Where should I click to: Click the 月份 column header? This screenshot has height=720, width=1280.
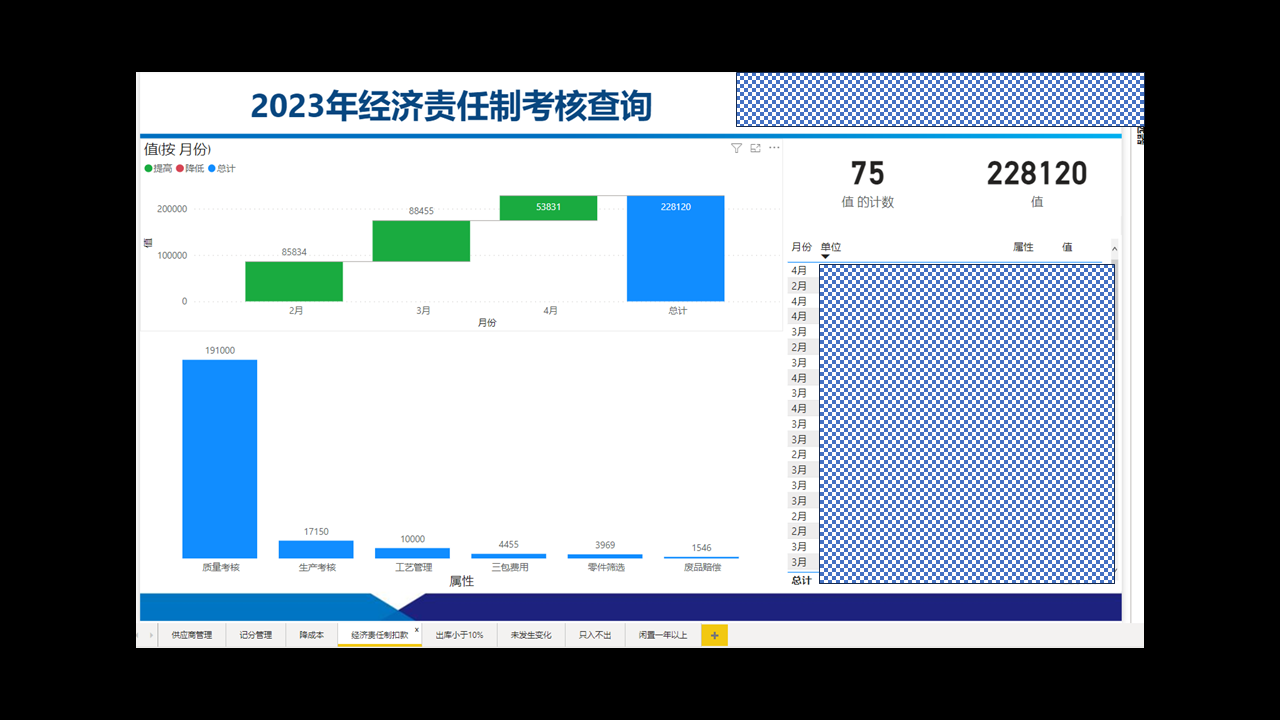(801, 247)
